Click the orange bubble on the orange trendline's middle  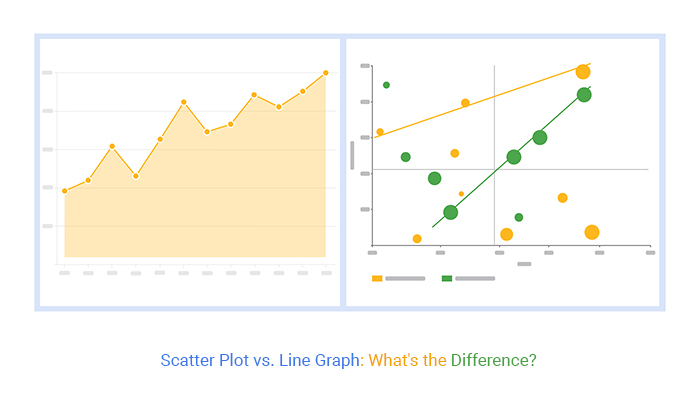(465, 103)
